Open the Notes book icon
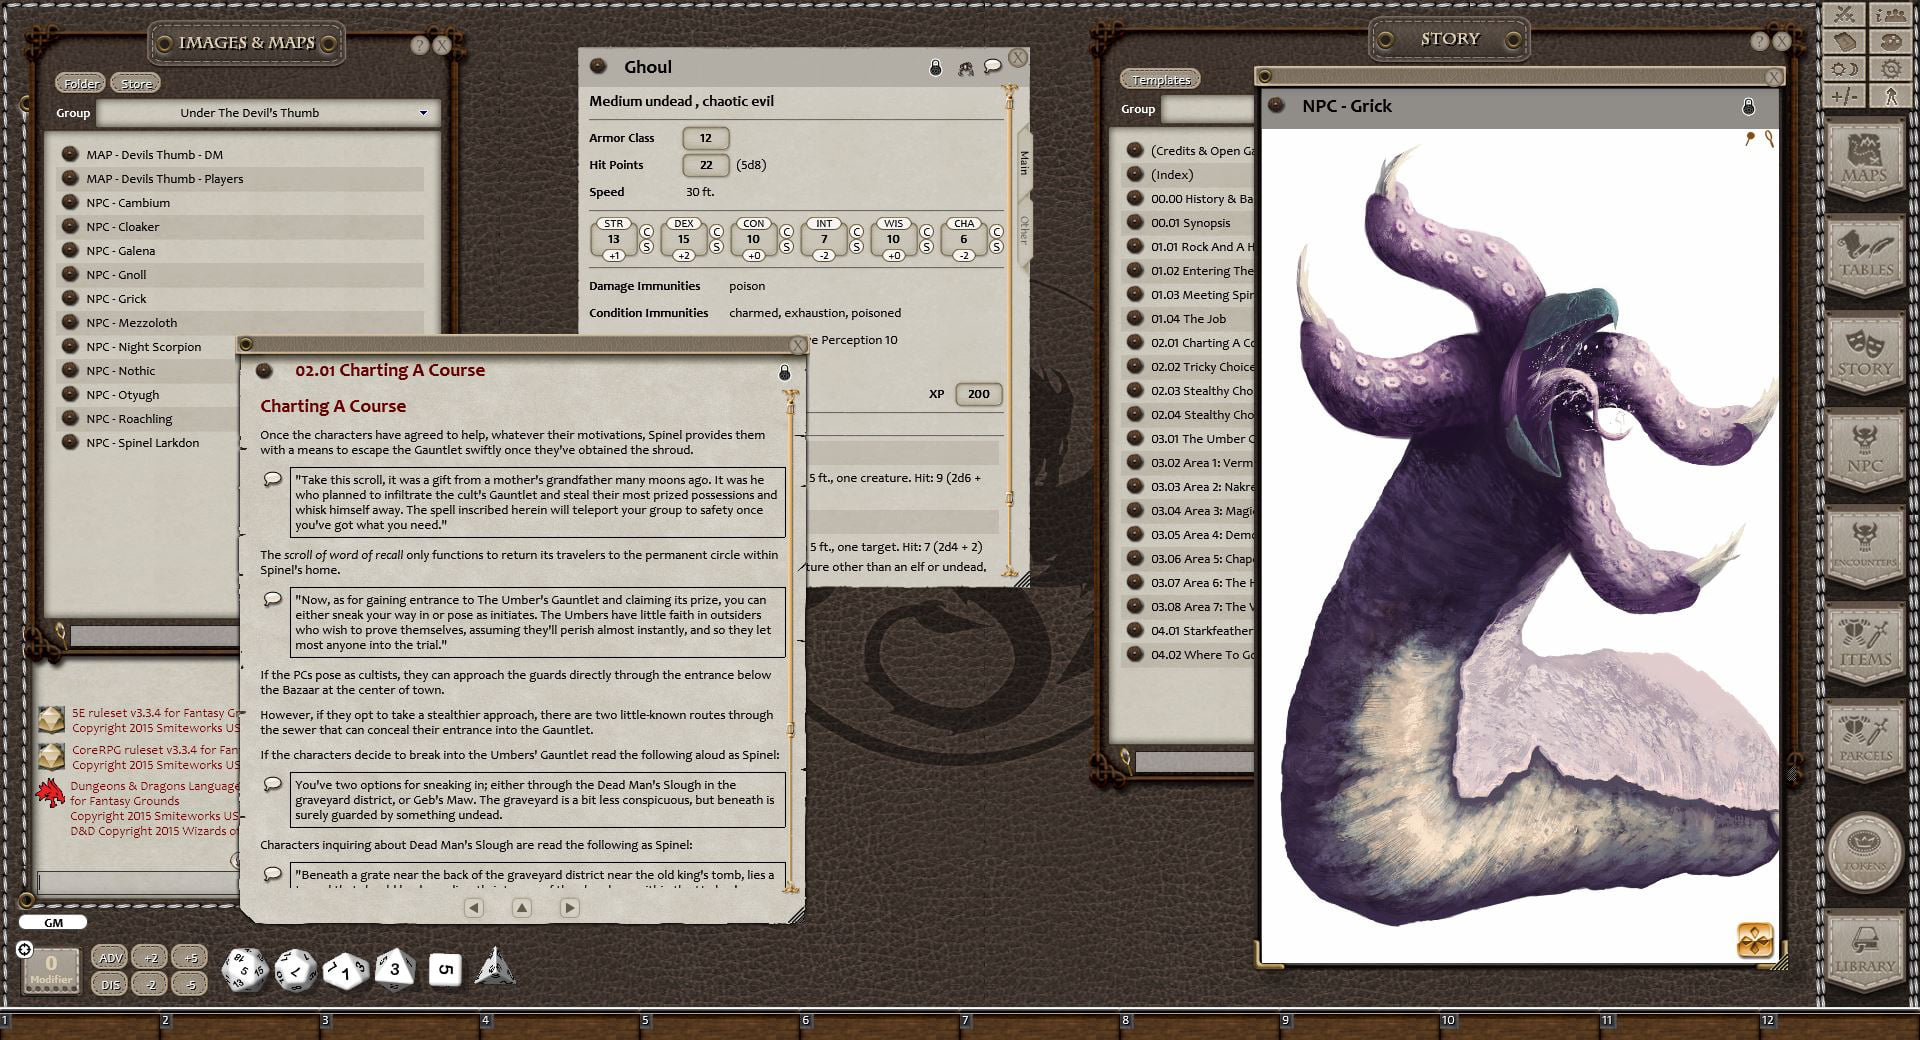 (1844, 41)
